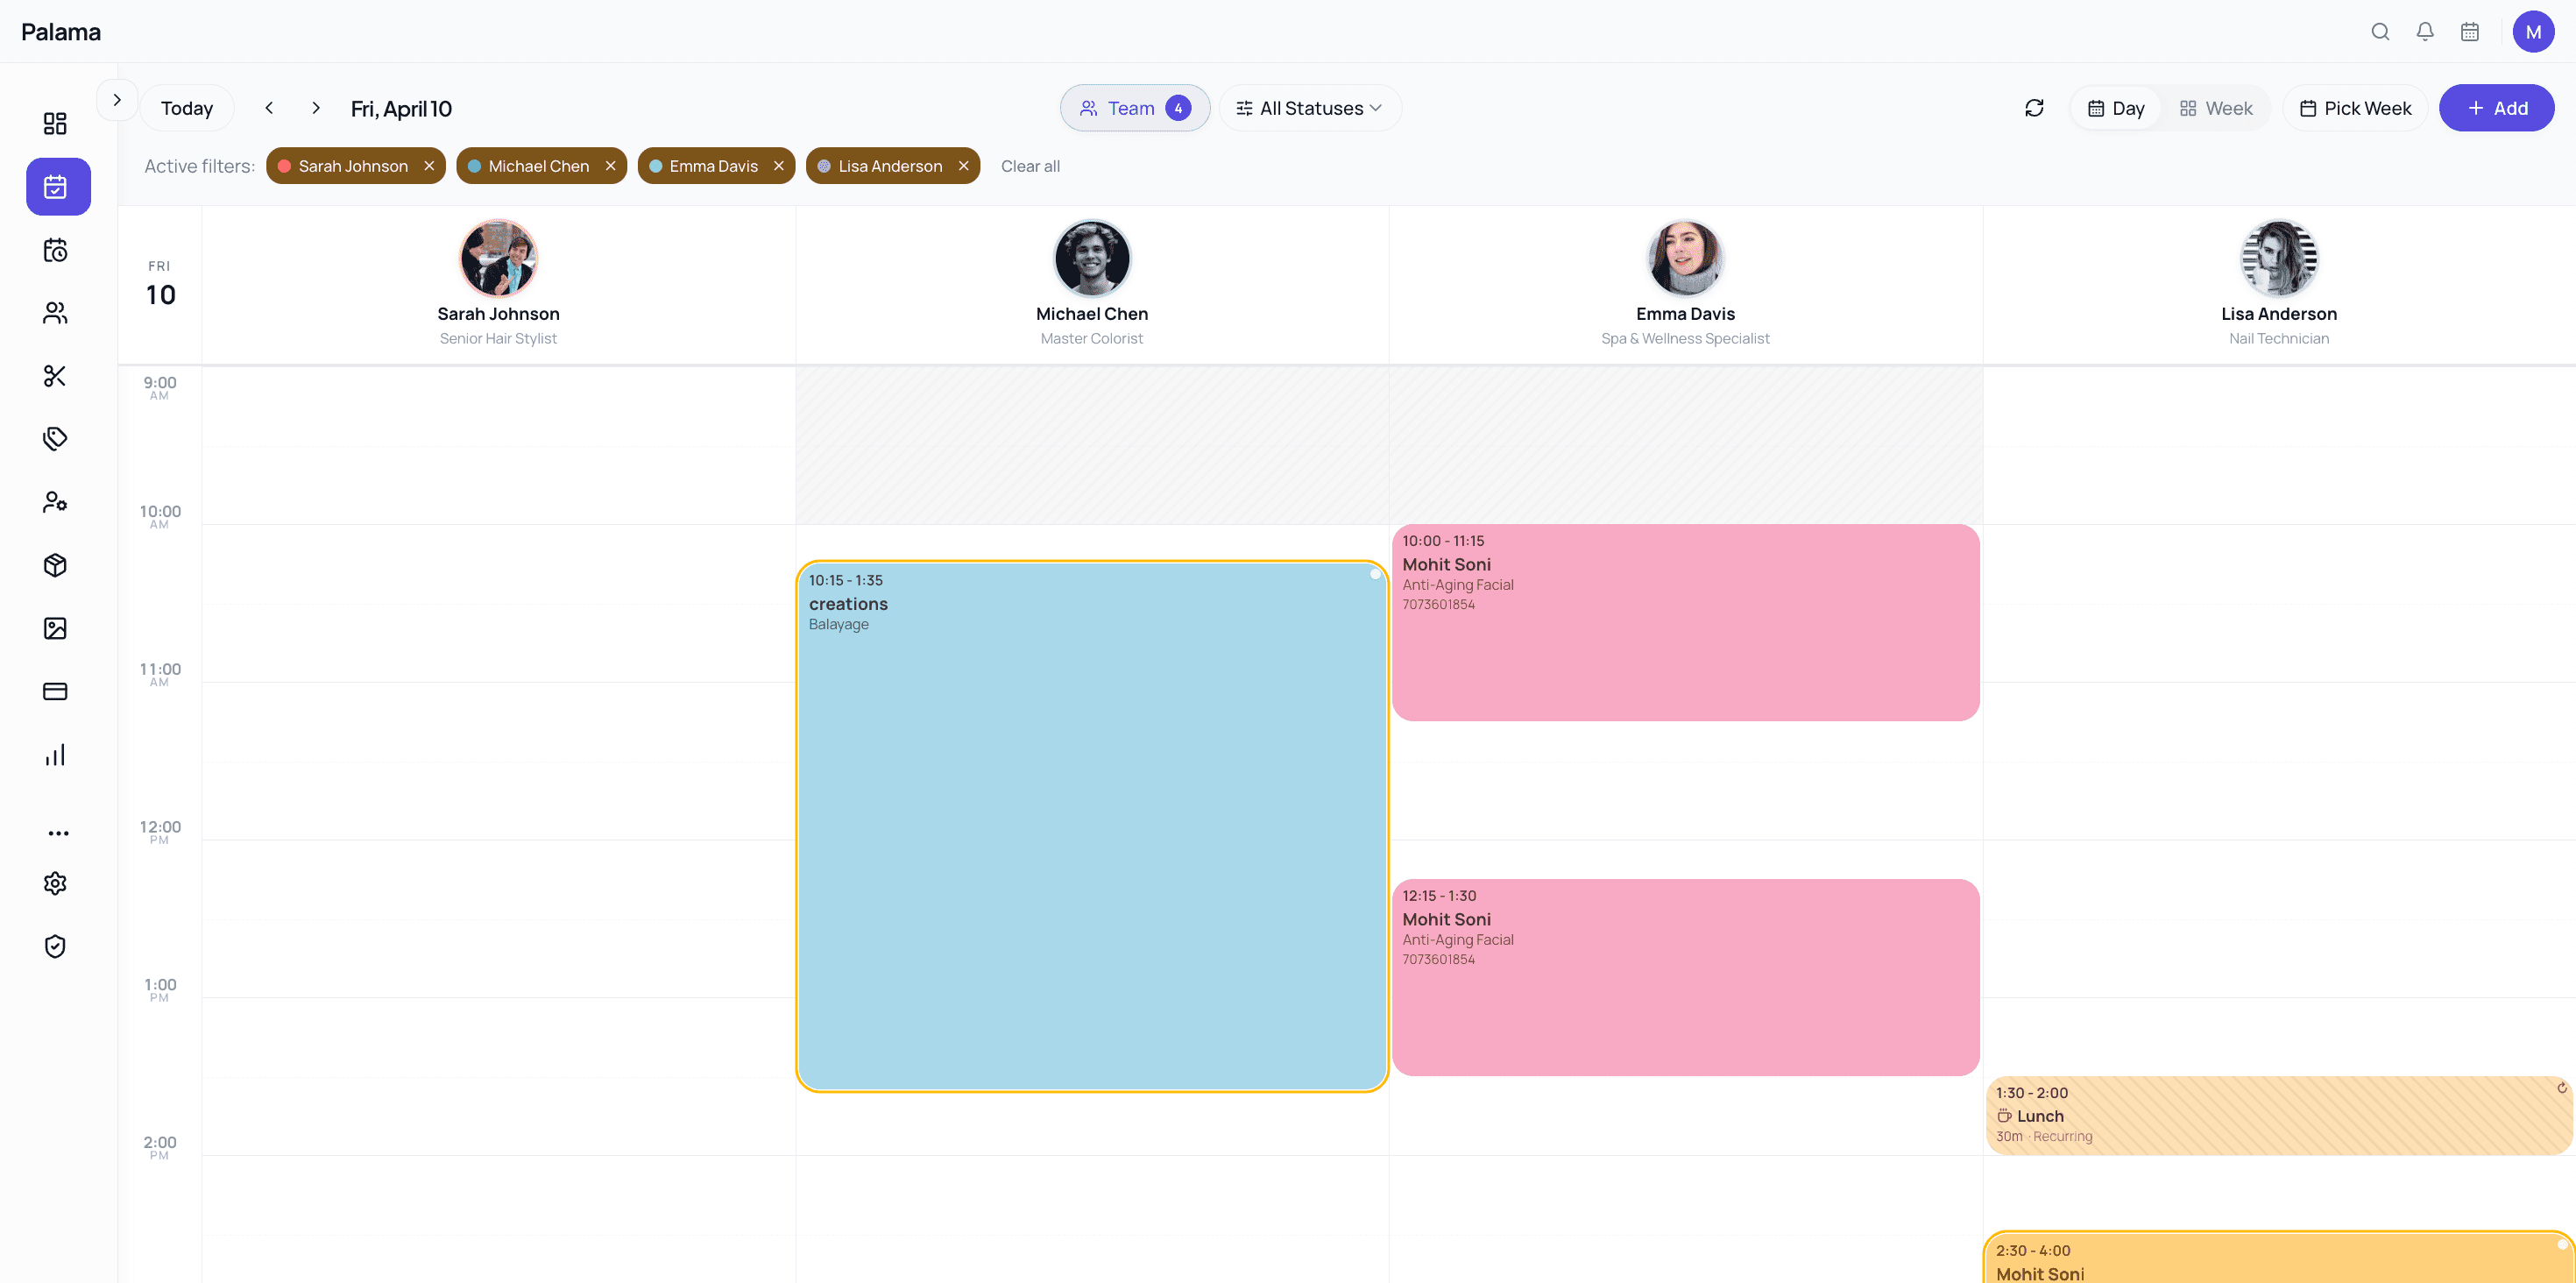Screen dimensions: 2576x1283
Task: Click Emma Davis's profile photo
Action: tap(1685, 259)
